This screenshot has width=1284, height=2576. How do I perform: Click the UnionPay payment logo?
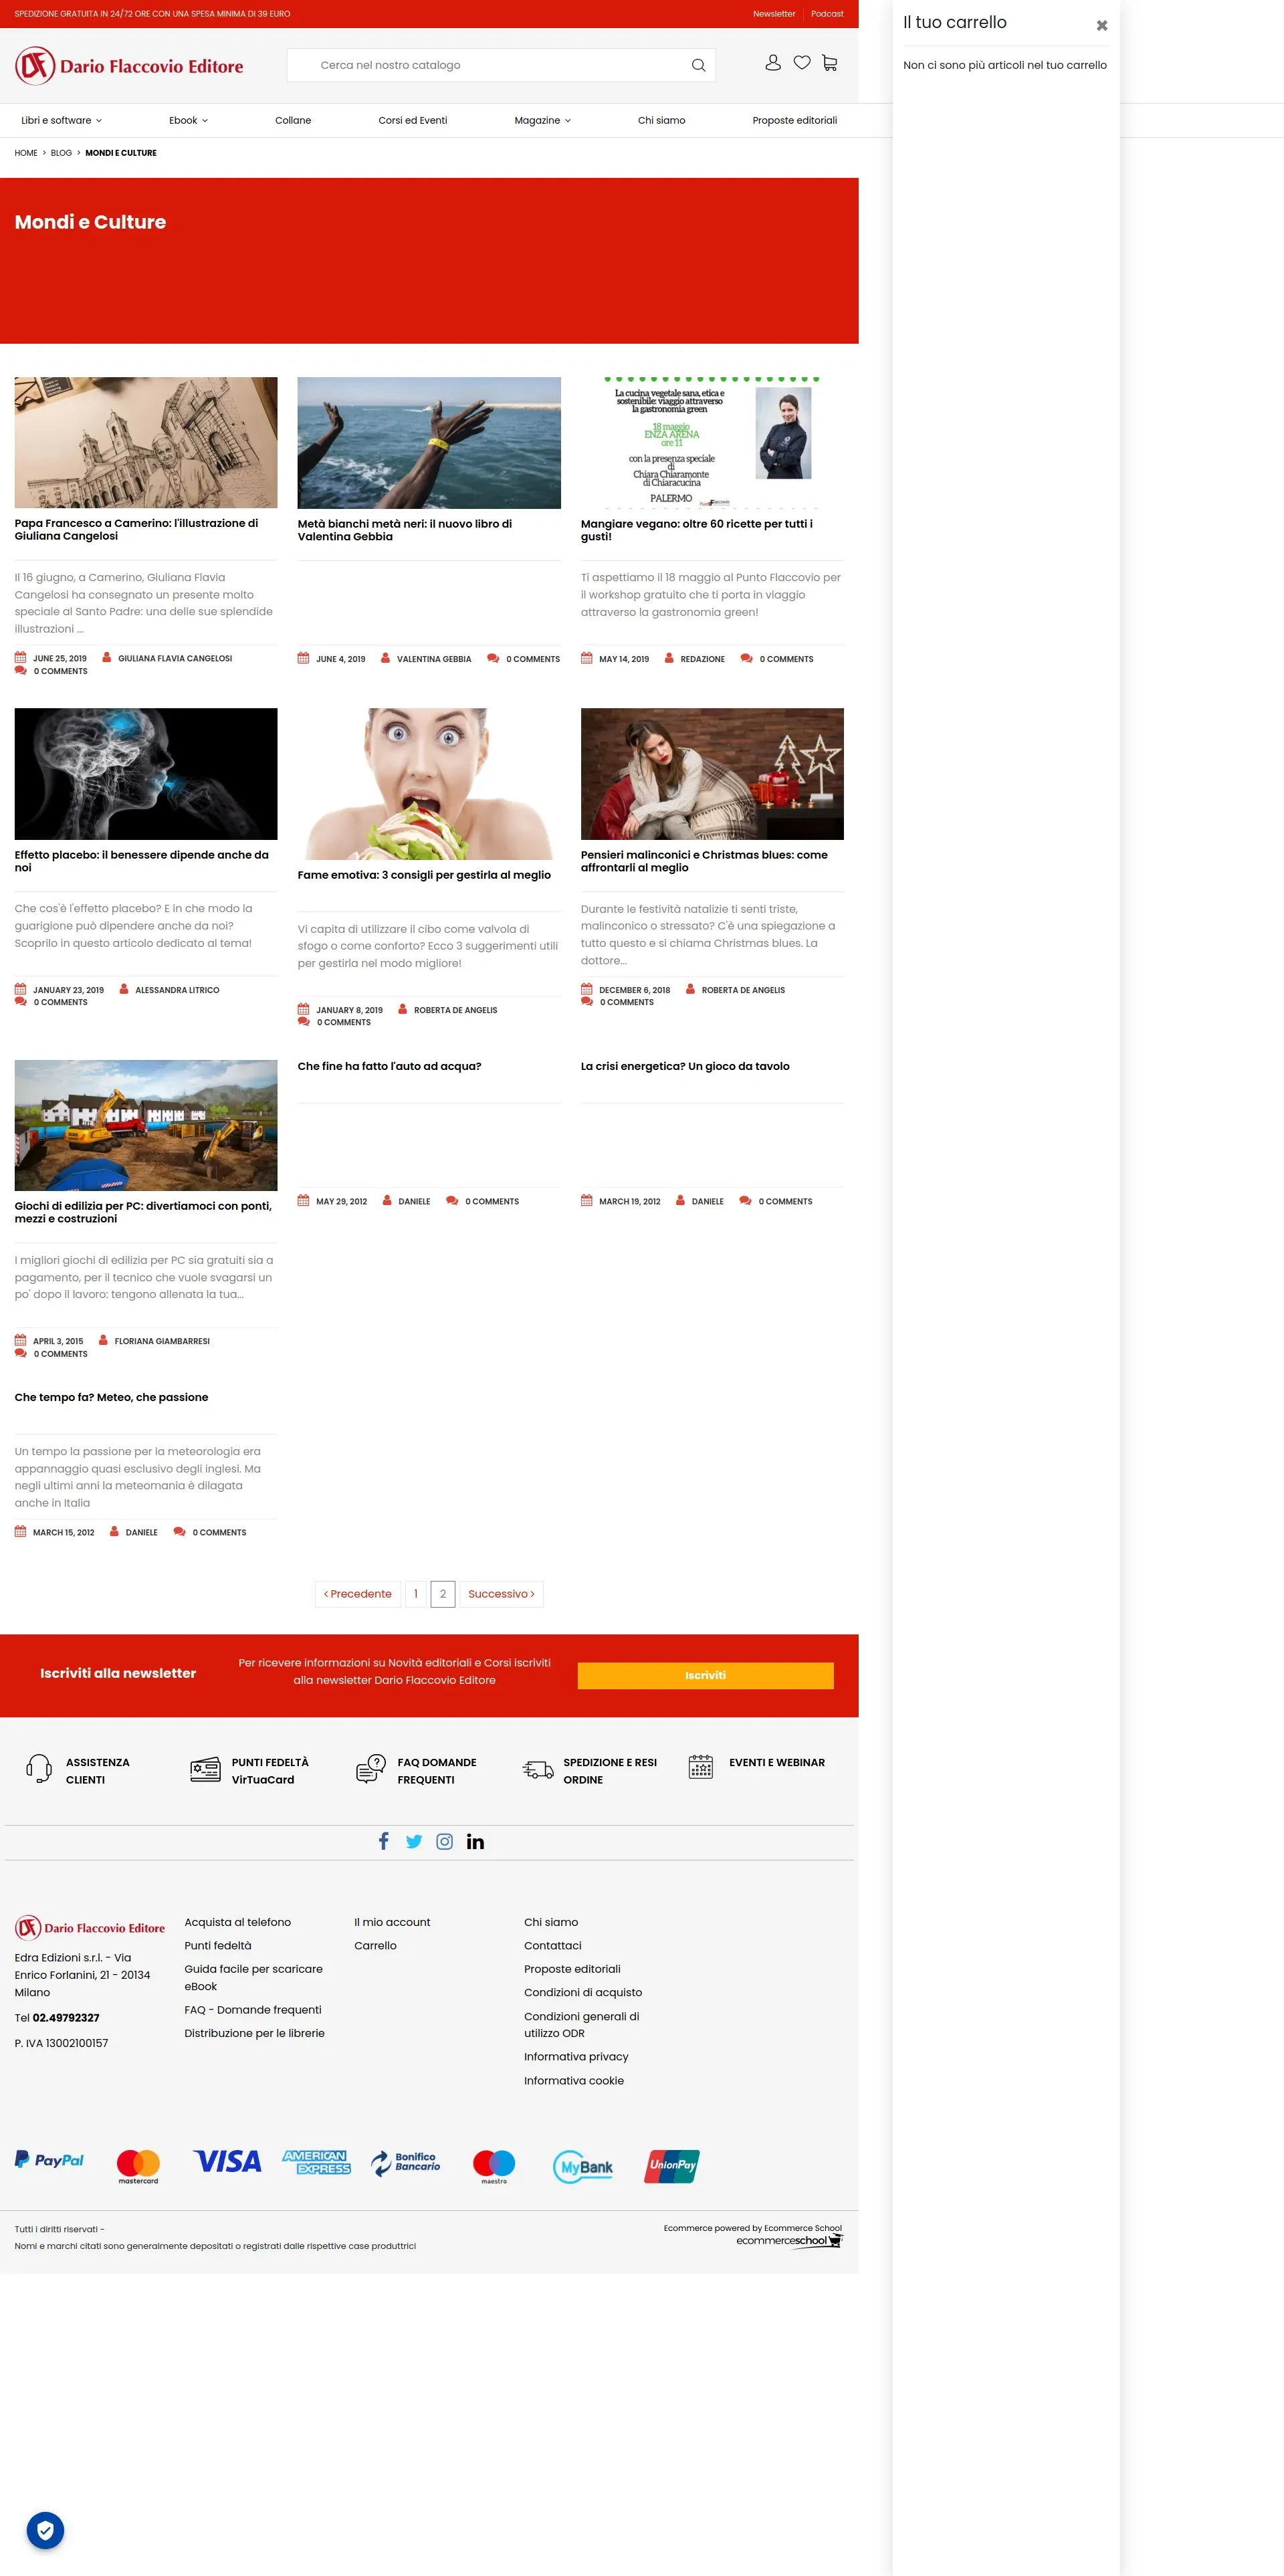pos(672,2166)
